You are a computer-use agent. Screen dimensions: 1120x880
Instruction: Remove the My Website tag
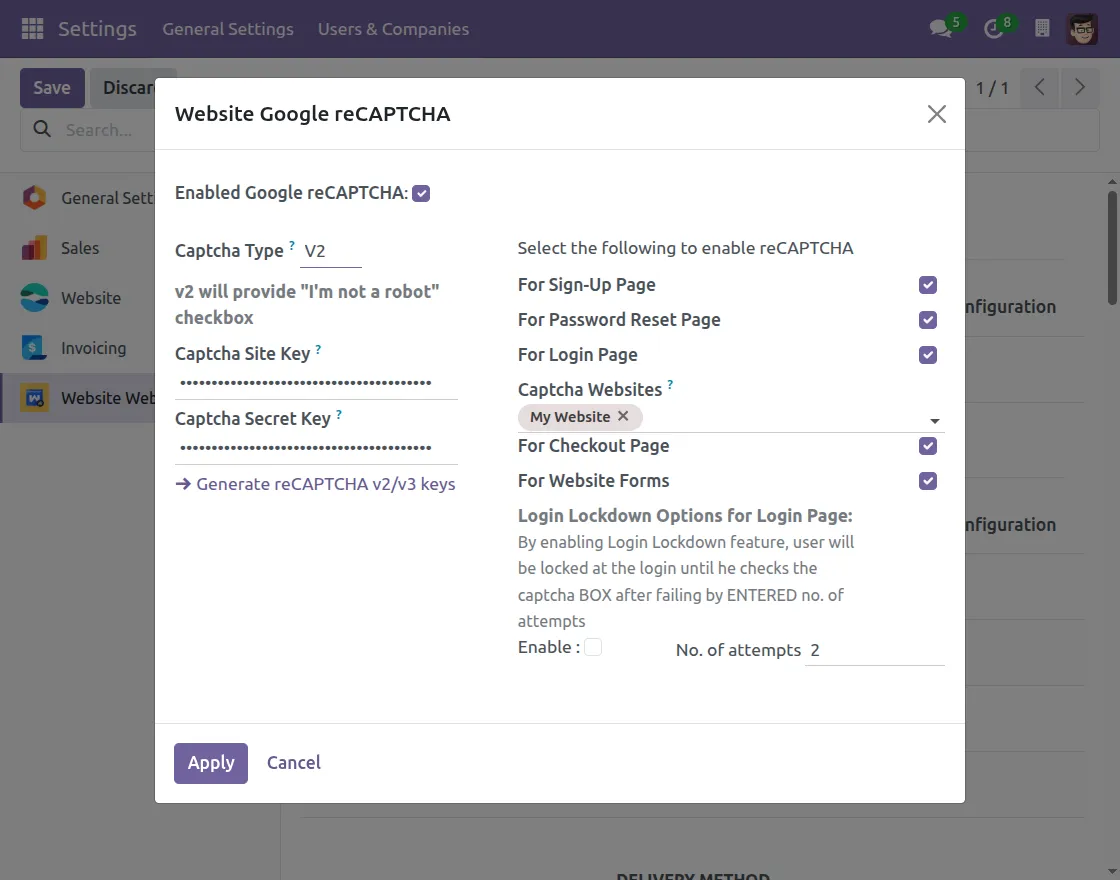click(x=623, y=416)
